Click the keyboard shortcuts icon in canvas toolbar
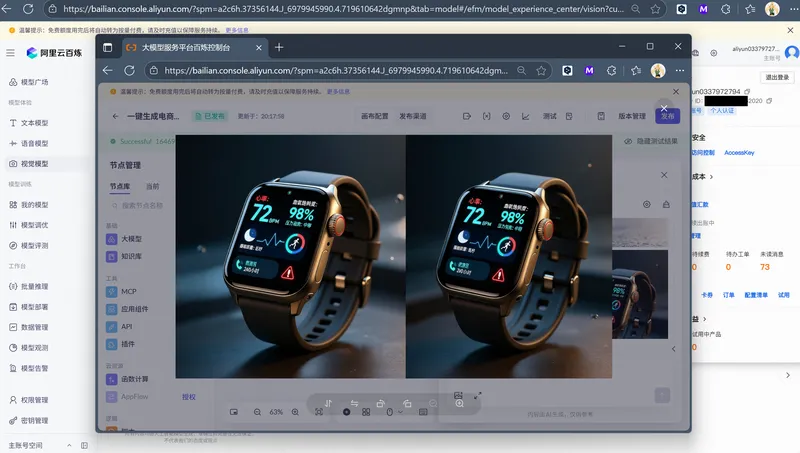Image resolution: width=800 pixels, height=453 pixels. point(423,412)
